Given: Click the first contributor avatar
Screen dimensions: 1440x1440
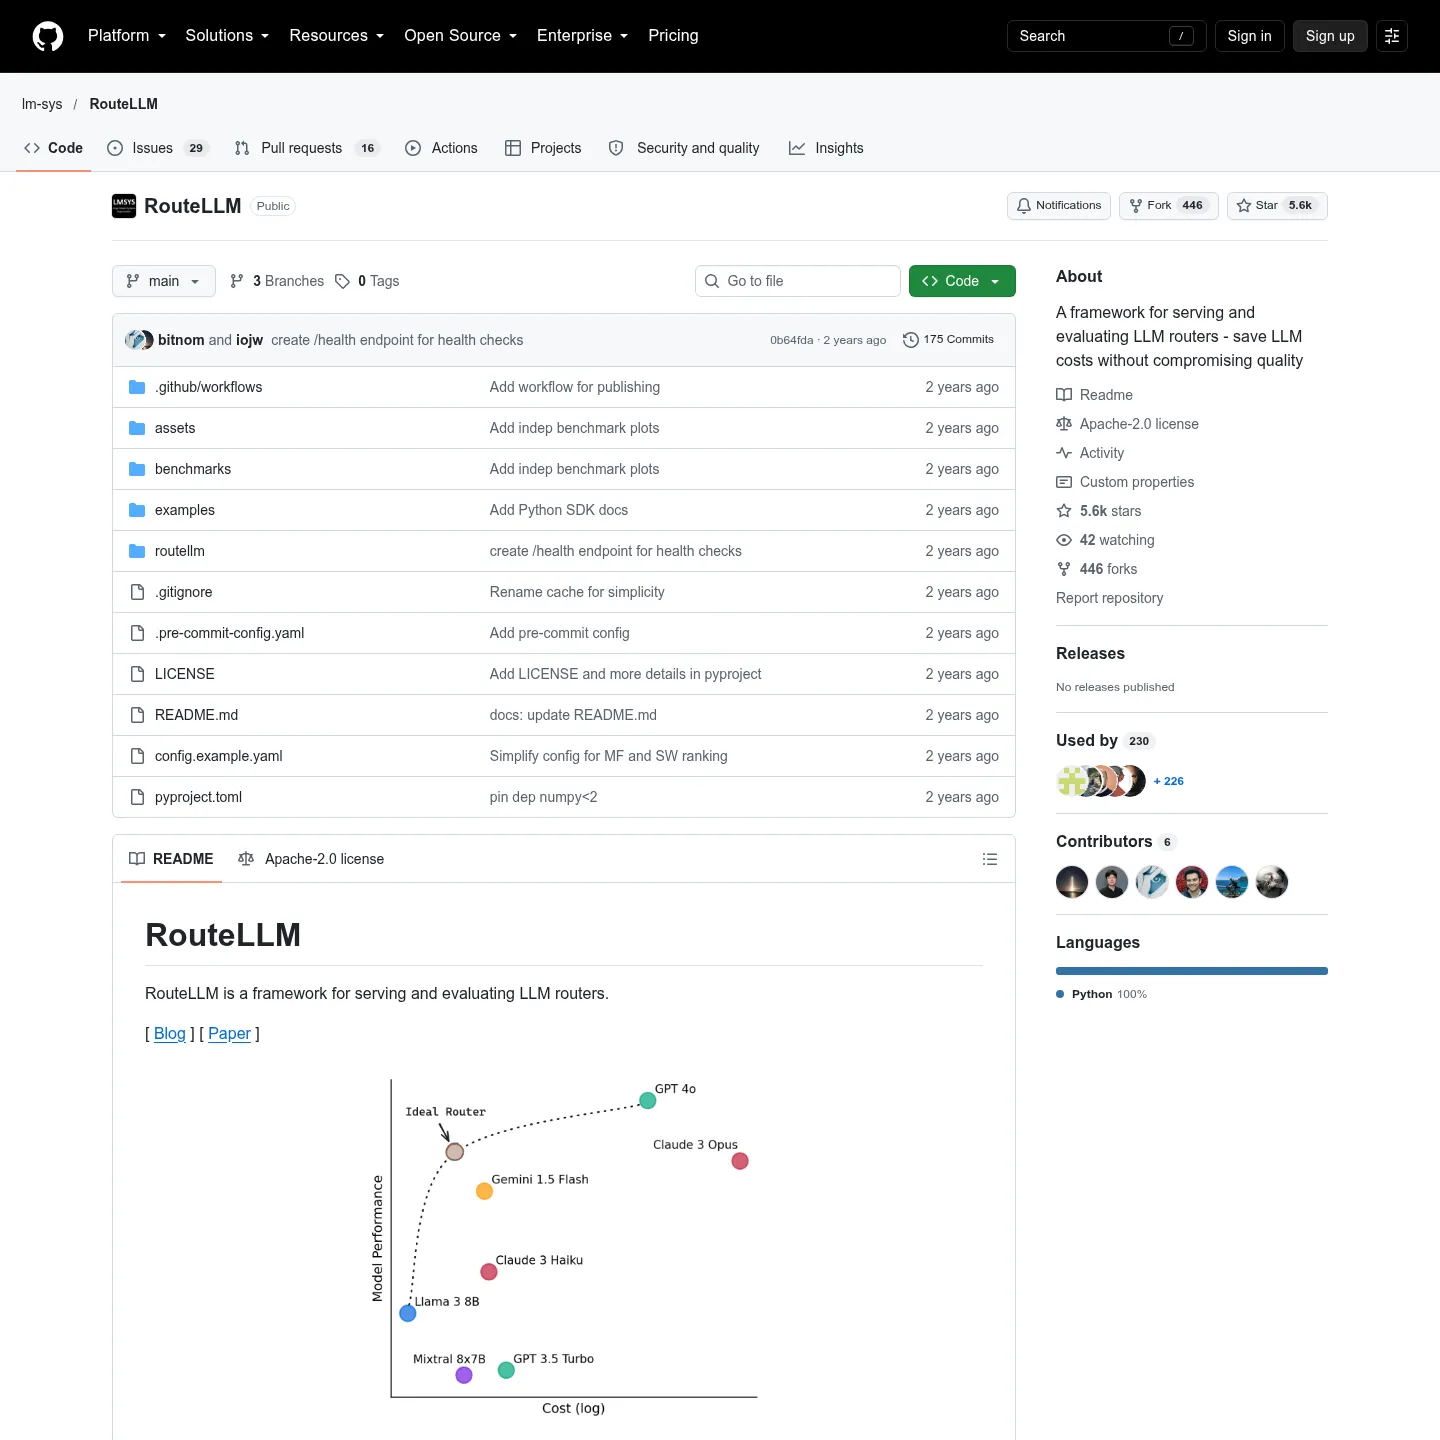Looking at the screenshot, I should pos(1072,882).
